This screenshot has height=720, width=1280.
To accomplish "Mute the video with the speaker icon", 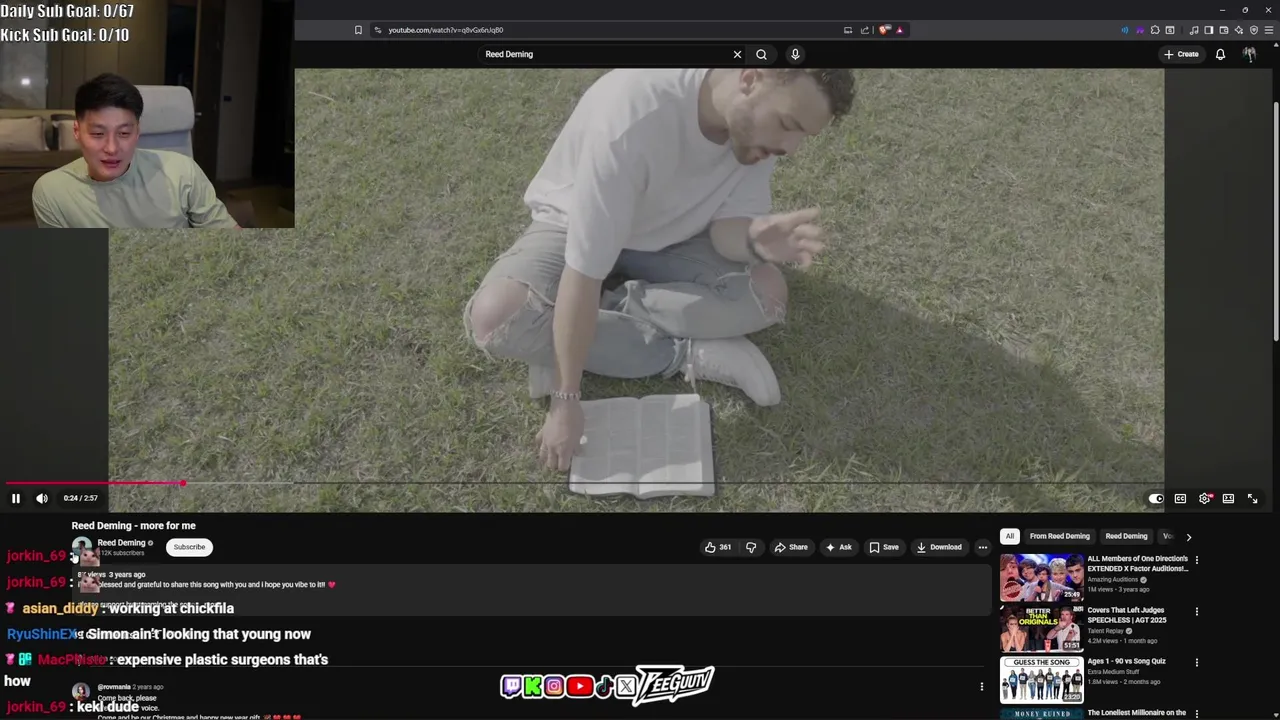I will pyautogui.click(x=42, y=498).
